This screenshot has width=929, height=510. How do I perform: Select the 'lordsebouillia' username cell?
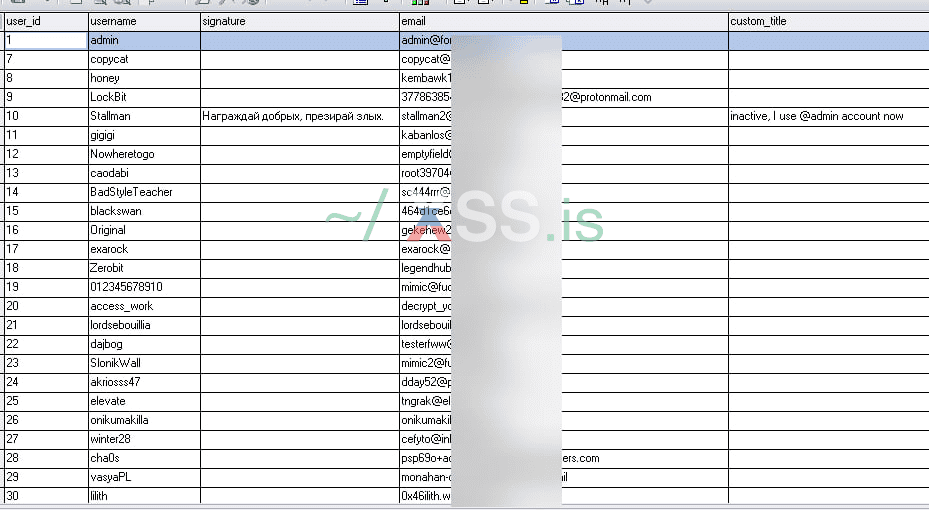click(144, 325)
